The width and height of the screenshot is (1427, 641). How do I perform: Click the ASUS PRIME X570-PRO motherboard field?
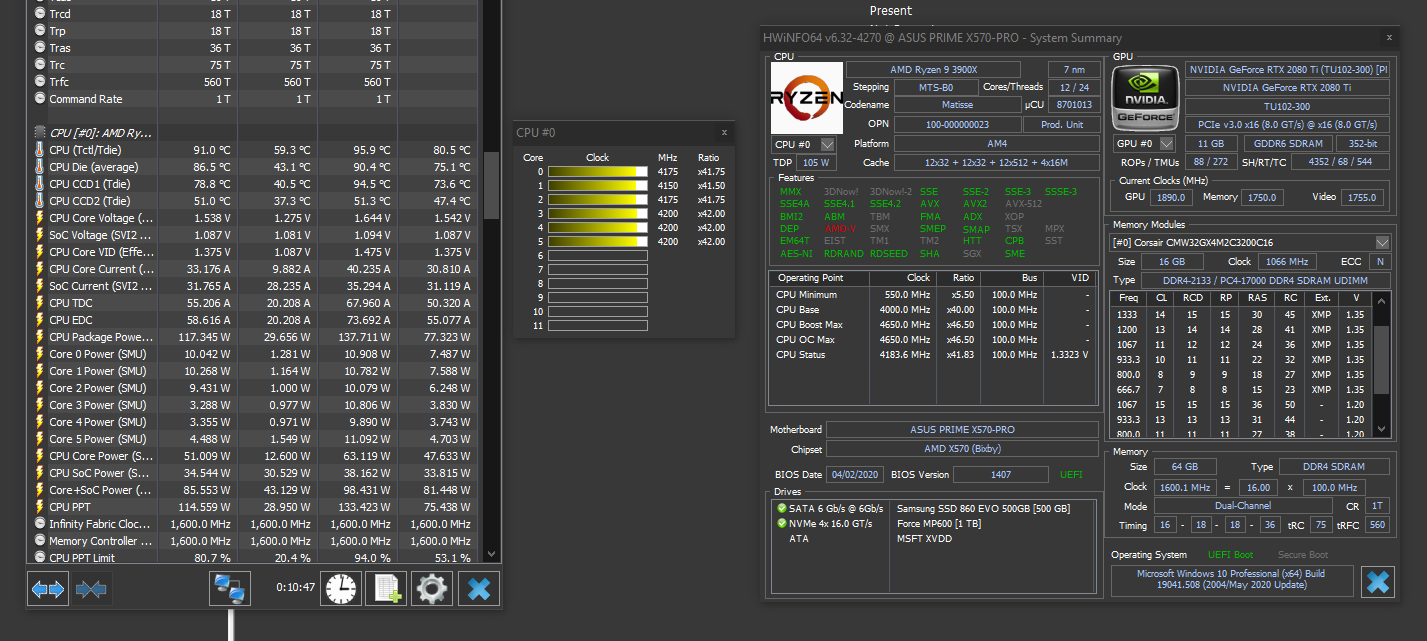click(x=963, y=430)
